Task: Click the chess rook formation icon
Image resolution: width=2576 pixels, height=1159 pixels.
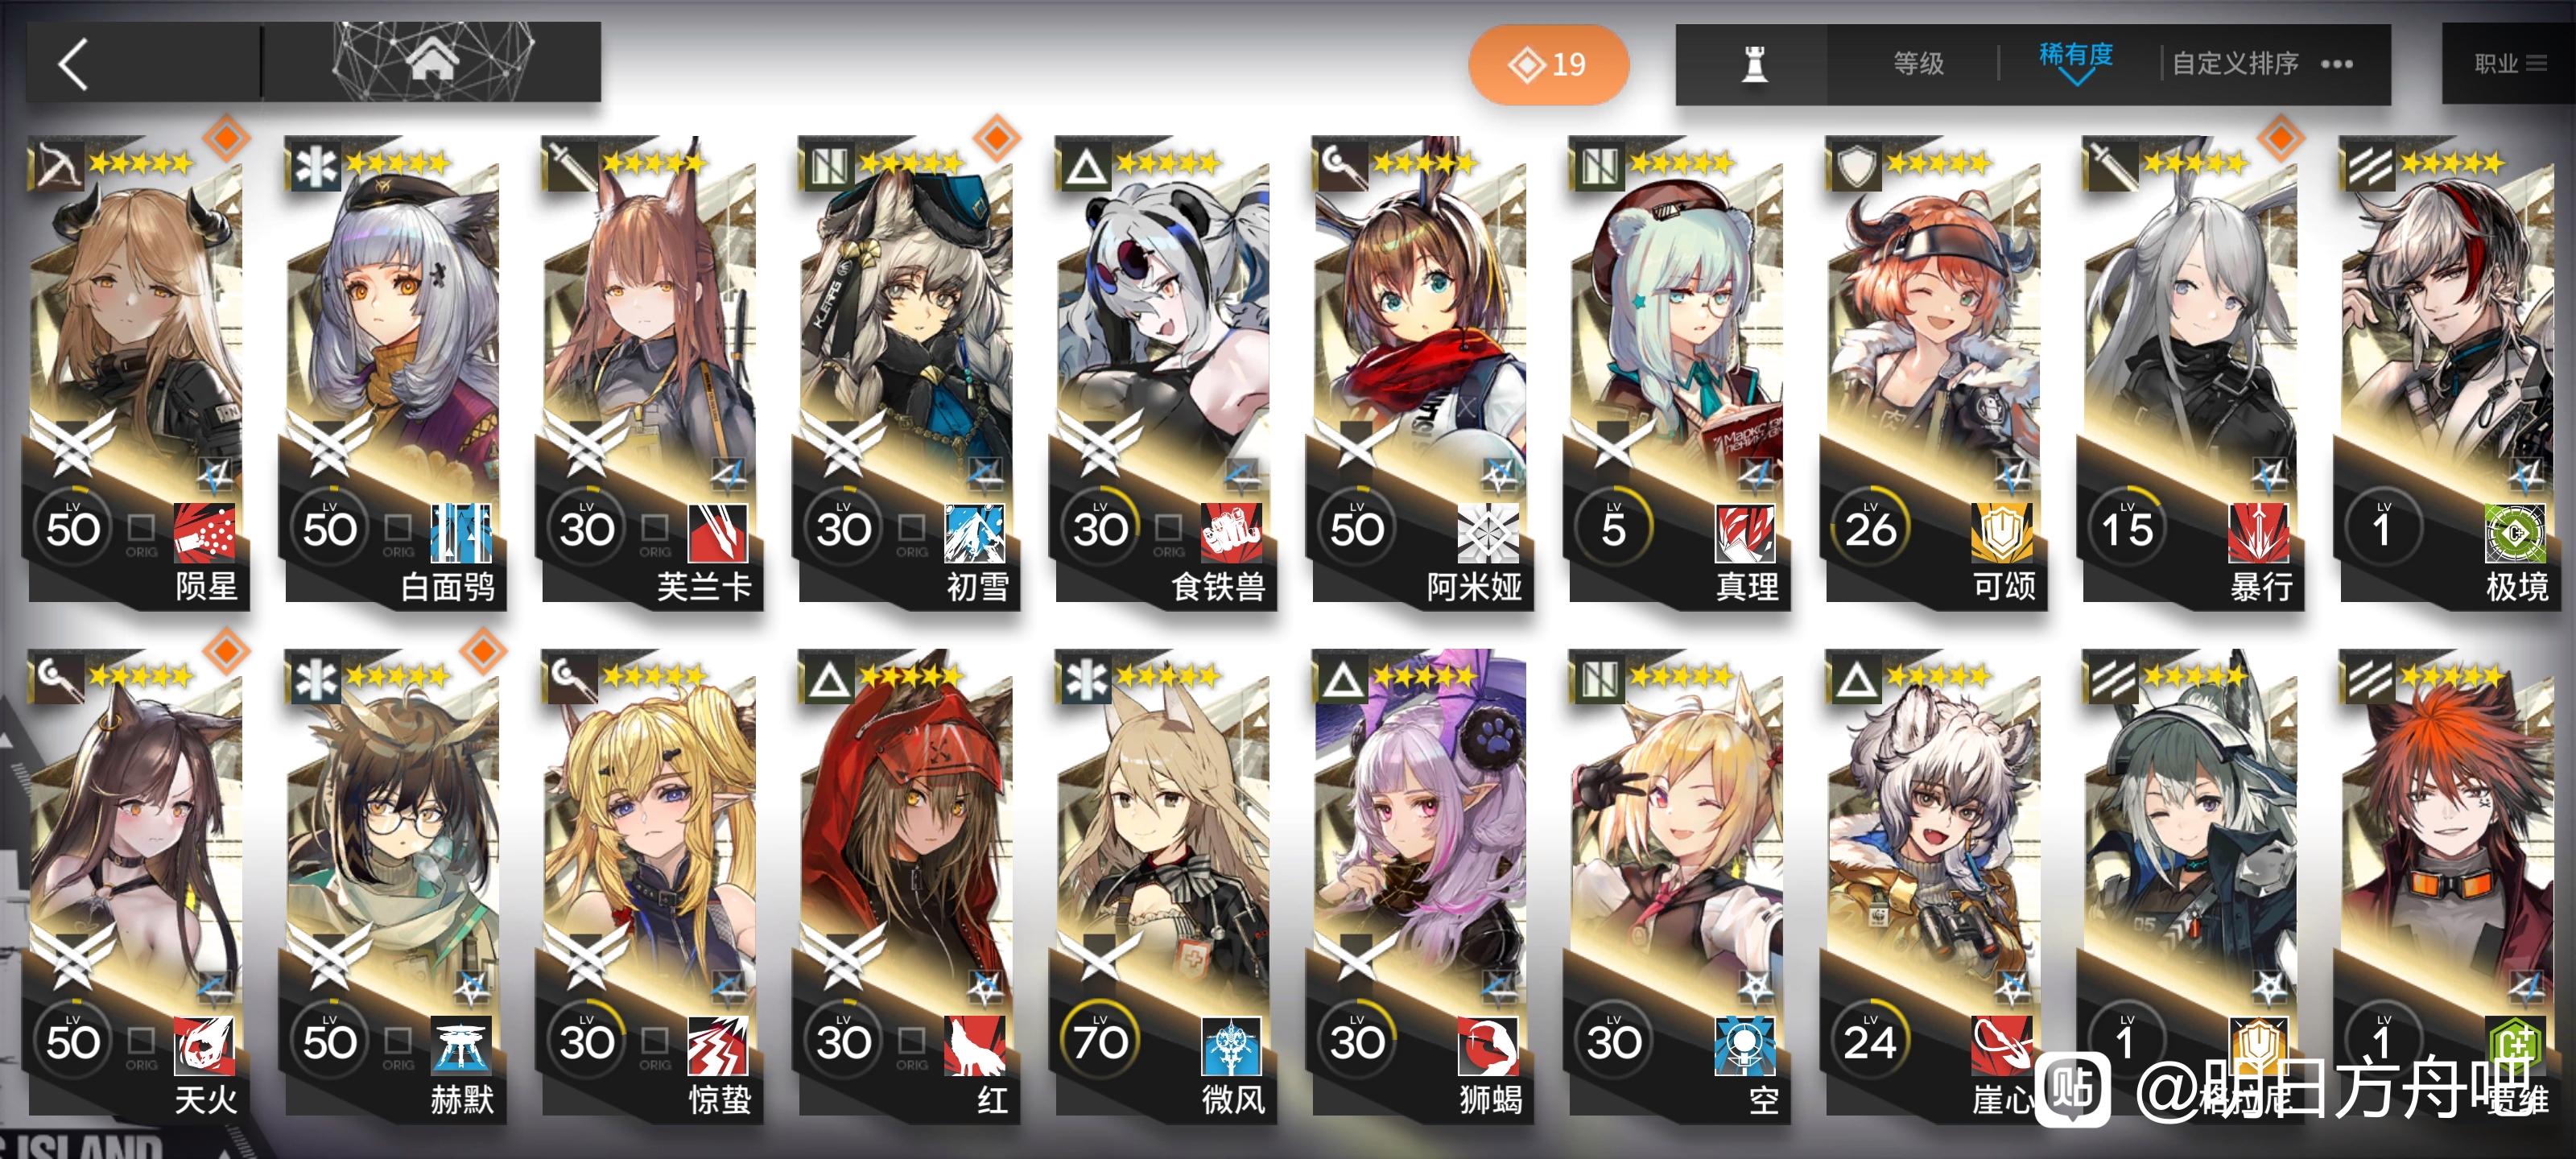Action: point(1754,65)
